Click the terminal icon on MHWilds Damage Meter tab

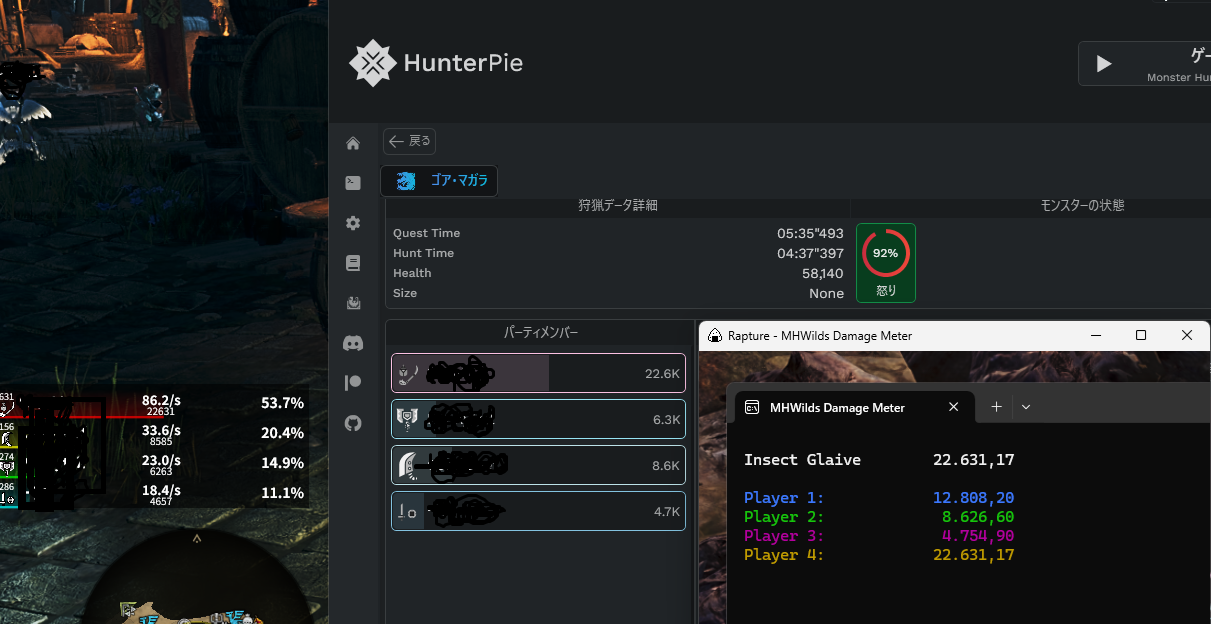point(751,407)
